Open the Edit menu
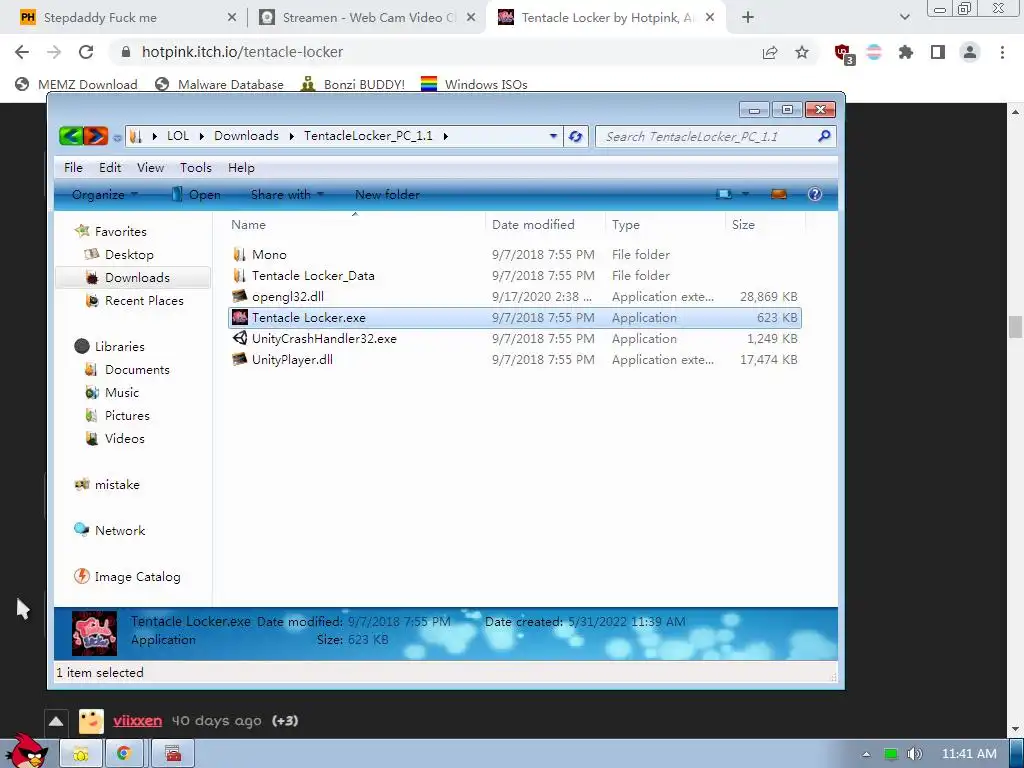 click(x=110, y=168)
